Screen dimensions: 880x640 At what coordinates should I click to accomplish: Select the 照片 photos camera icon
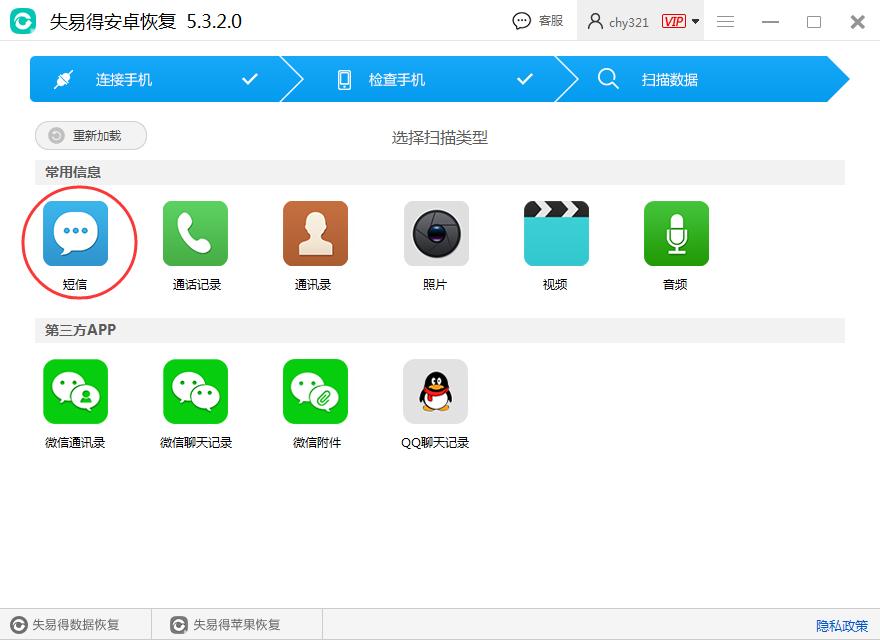pos(435,232)
